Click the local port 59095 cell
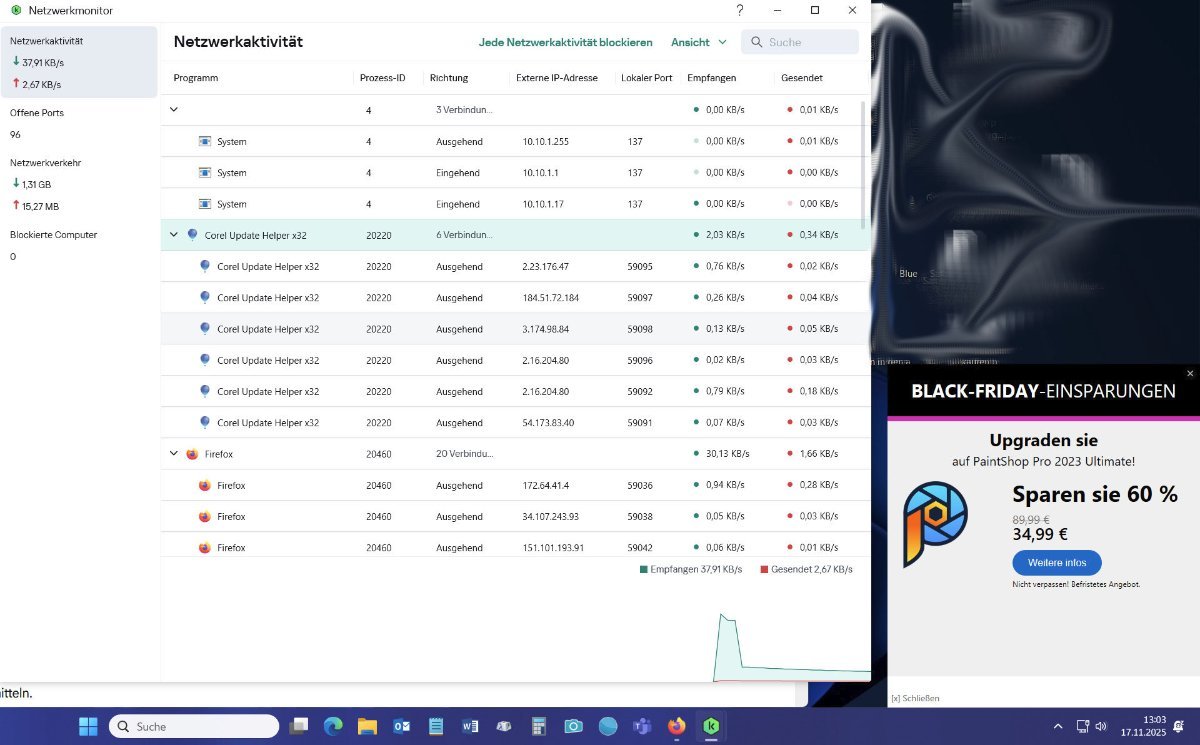Screen dimensions: 1200x745 (x=640, y=266)
